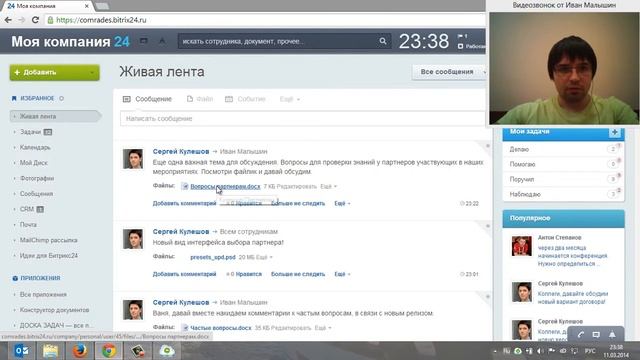The image size is (640, 360).
Task: Open File Explorer from the taskbar
Action: click(x=50, y=351)
